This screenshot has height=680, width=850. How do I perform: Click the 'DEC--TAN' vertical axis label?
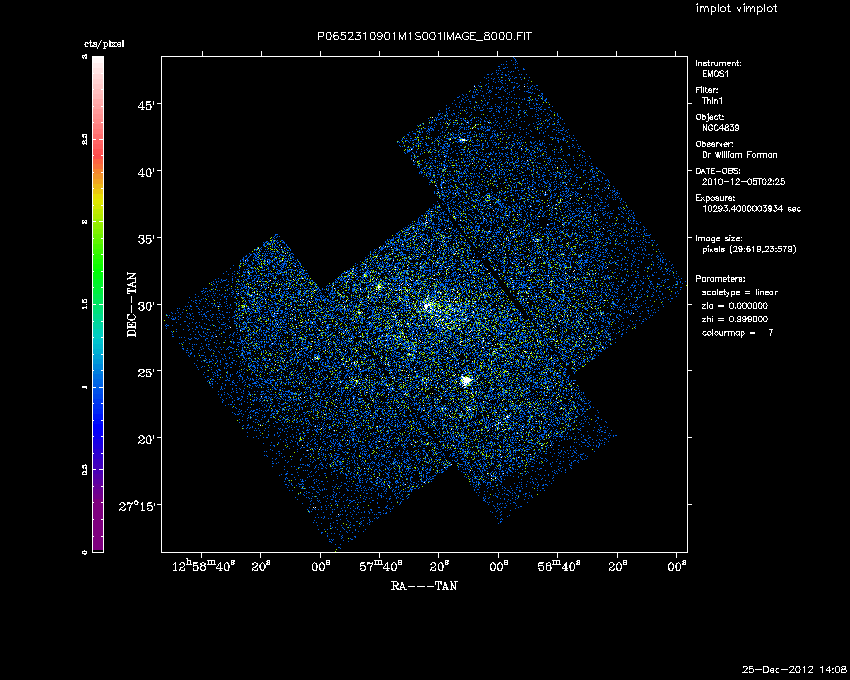coord(132,305)
